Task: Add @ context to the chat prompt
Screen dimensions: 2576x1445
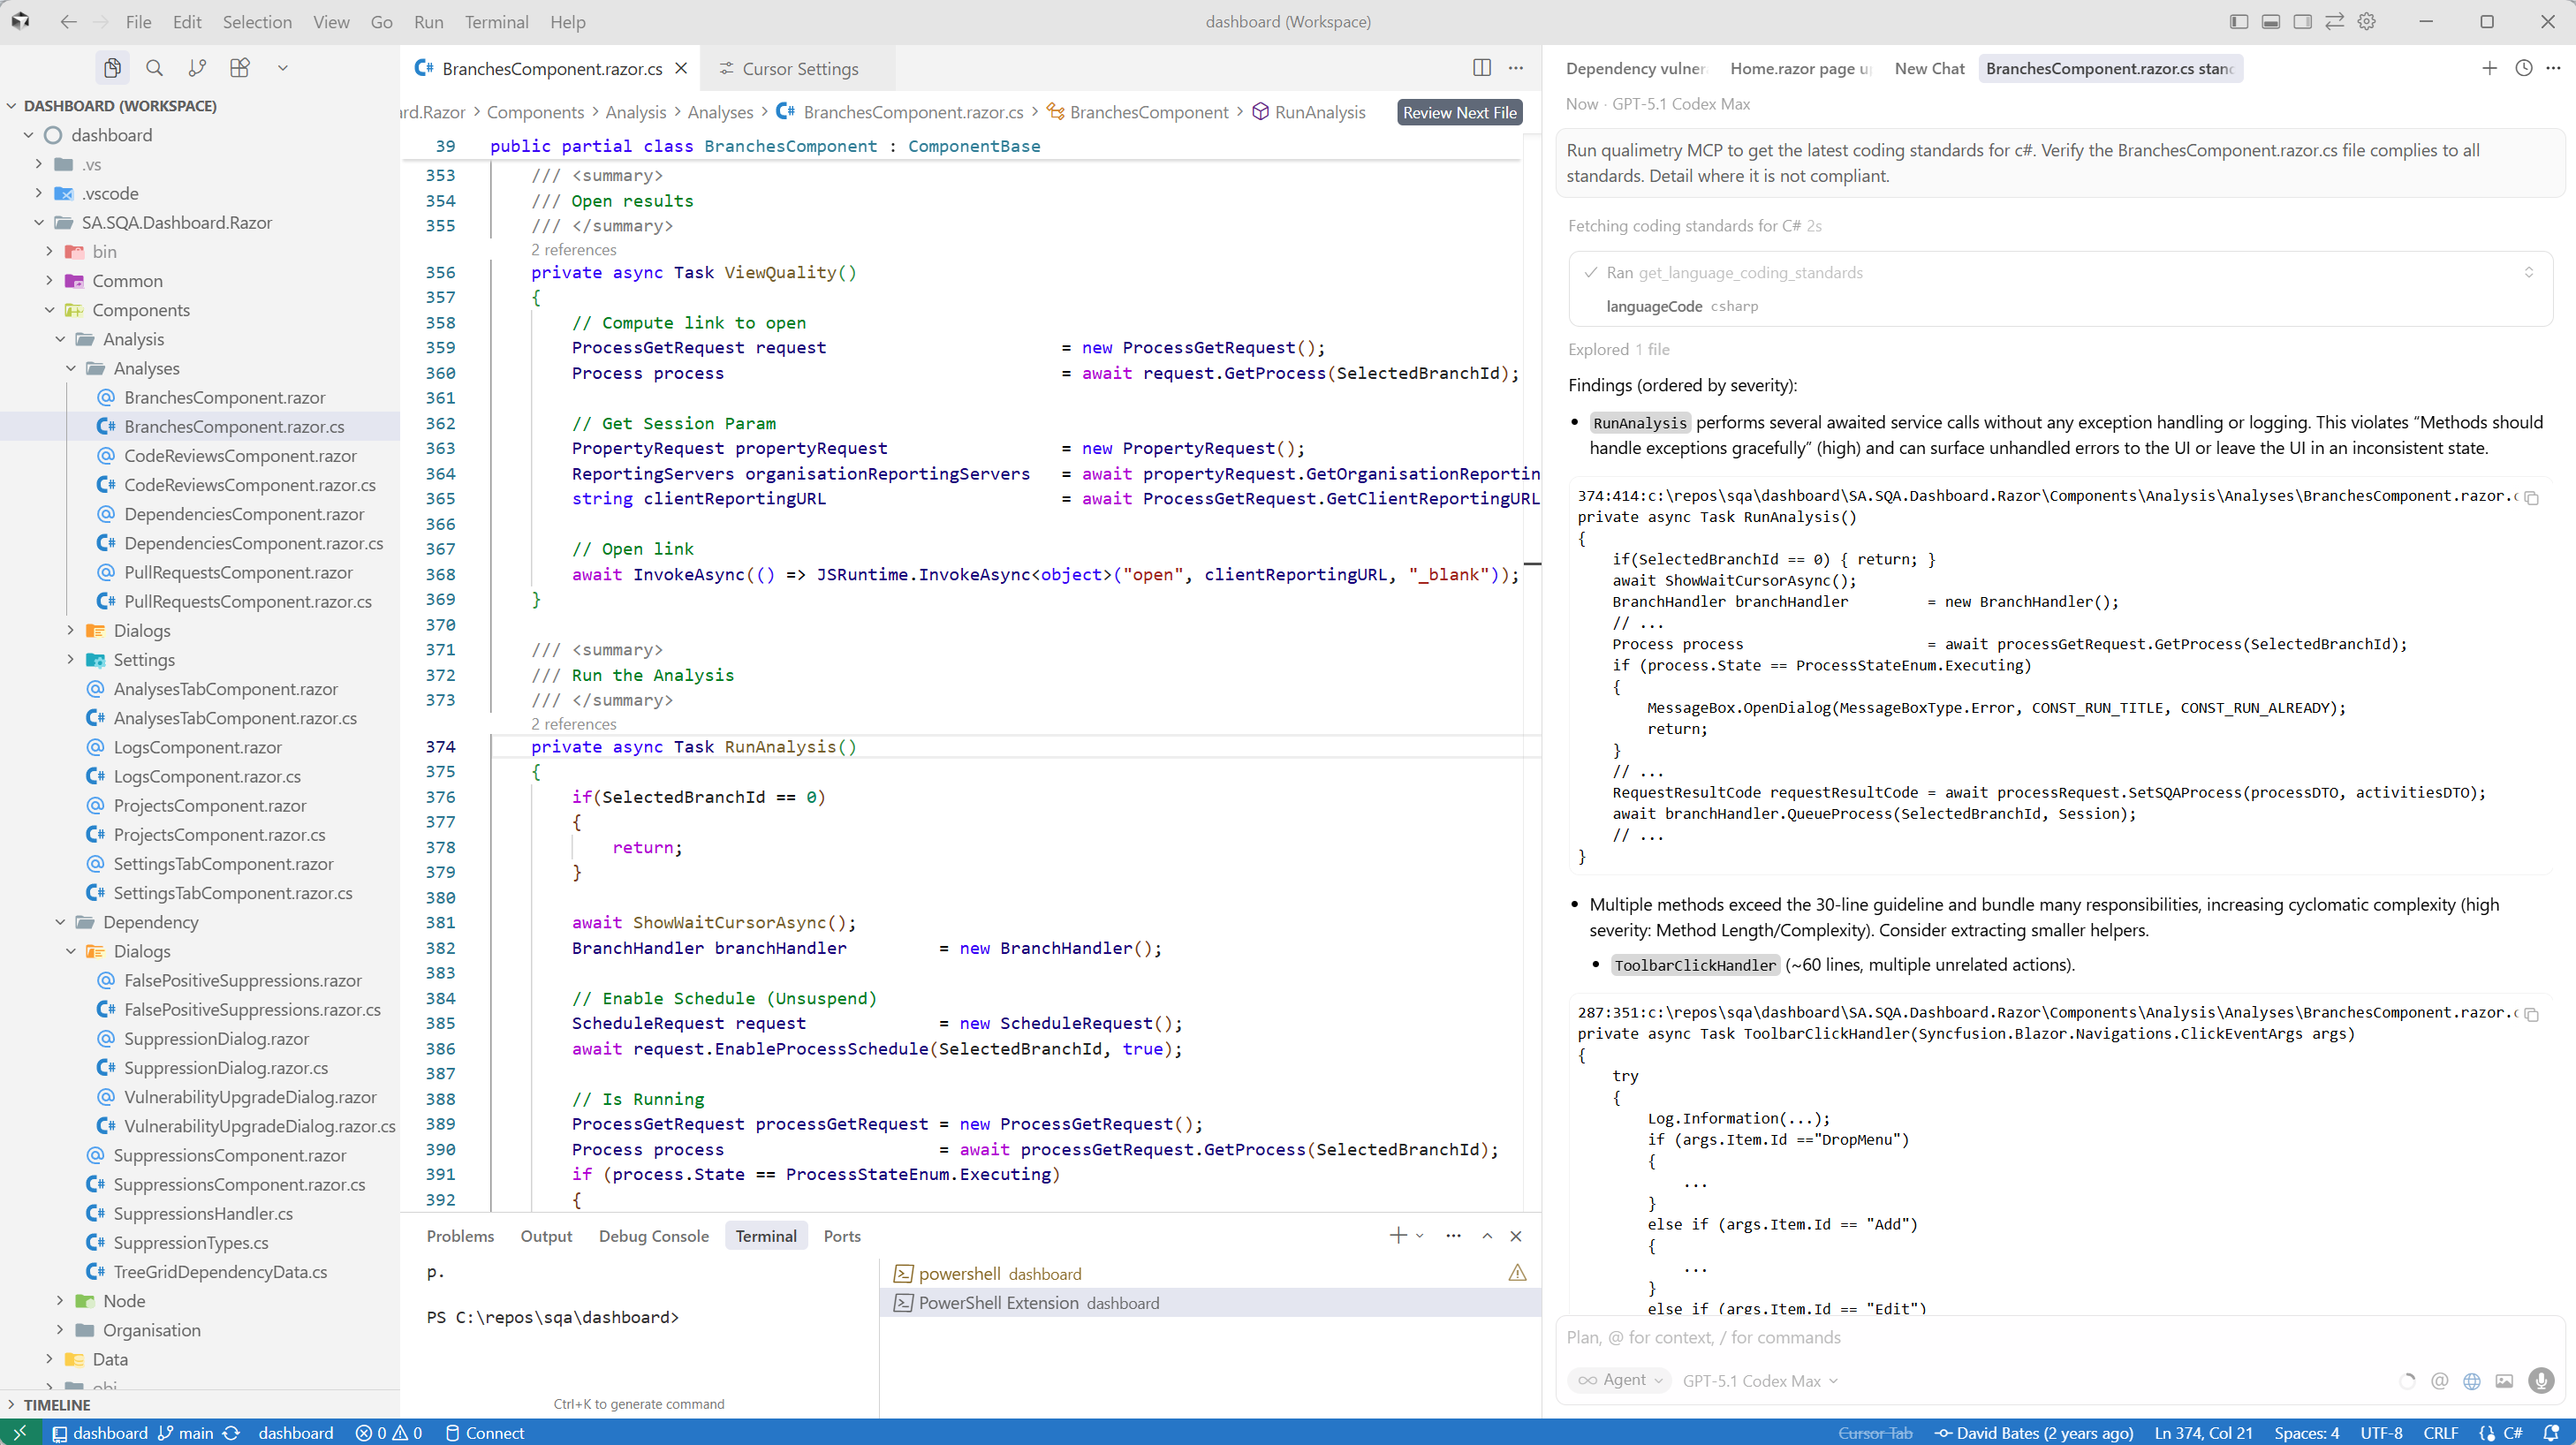Action: pos(2440,1381)
